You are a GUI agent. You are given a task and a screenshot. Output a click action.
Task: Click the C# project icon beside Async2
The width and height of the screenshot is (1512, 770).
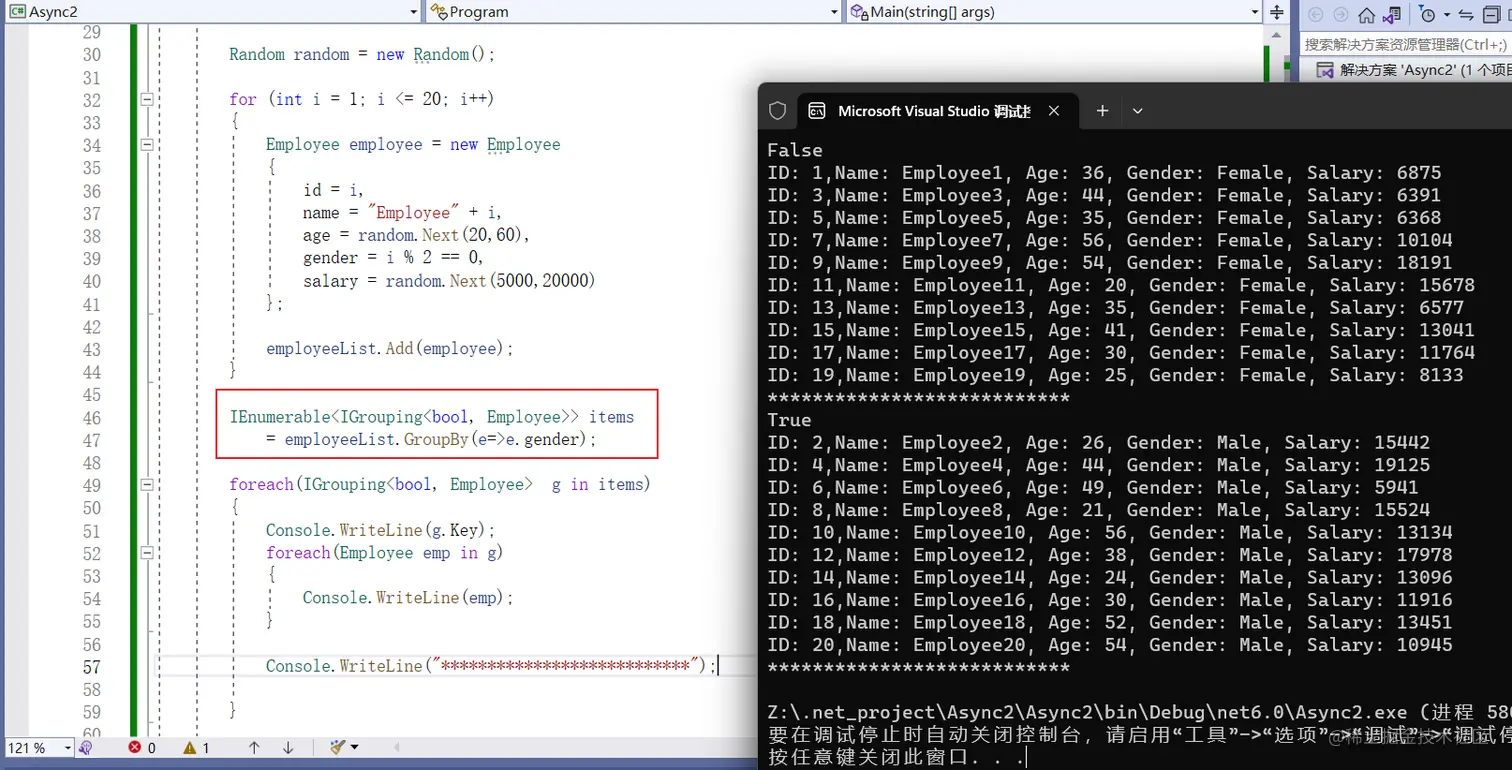pos(17,12)
